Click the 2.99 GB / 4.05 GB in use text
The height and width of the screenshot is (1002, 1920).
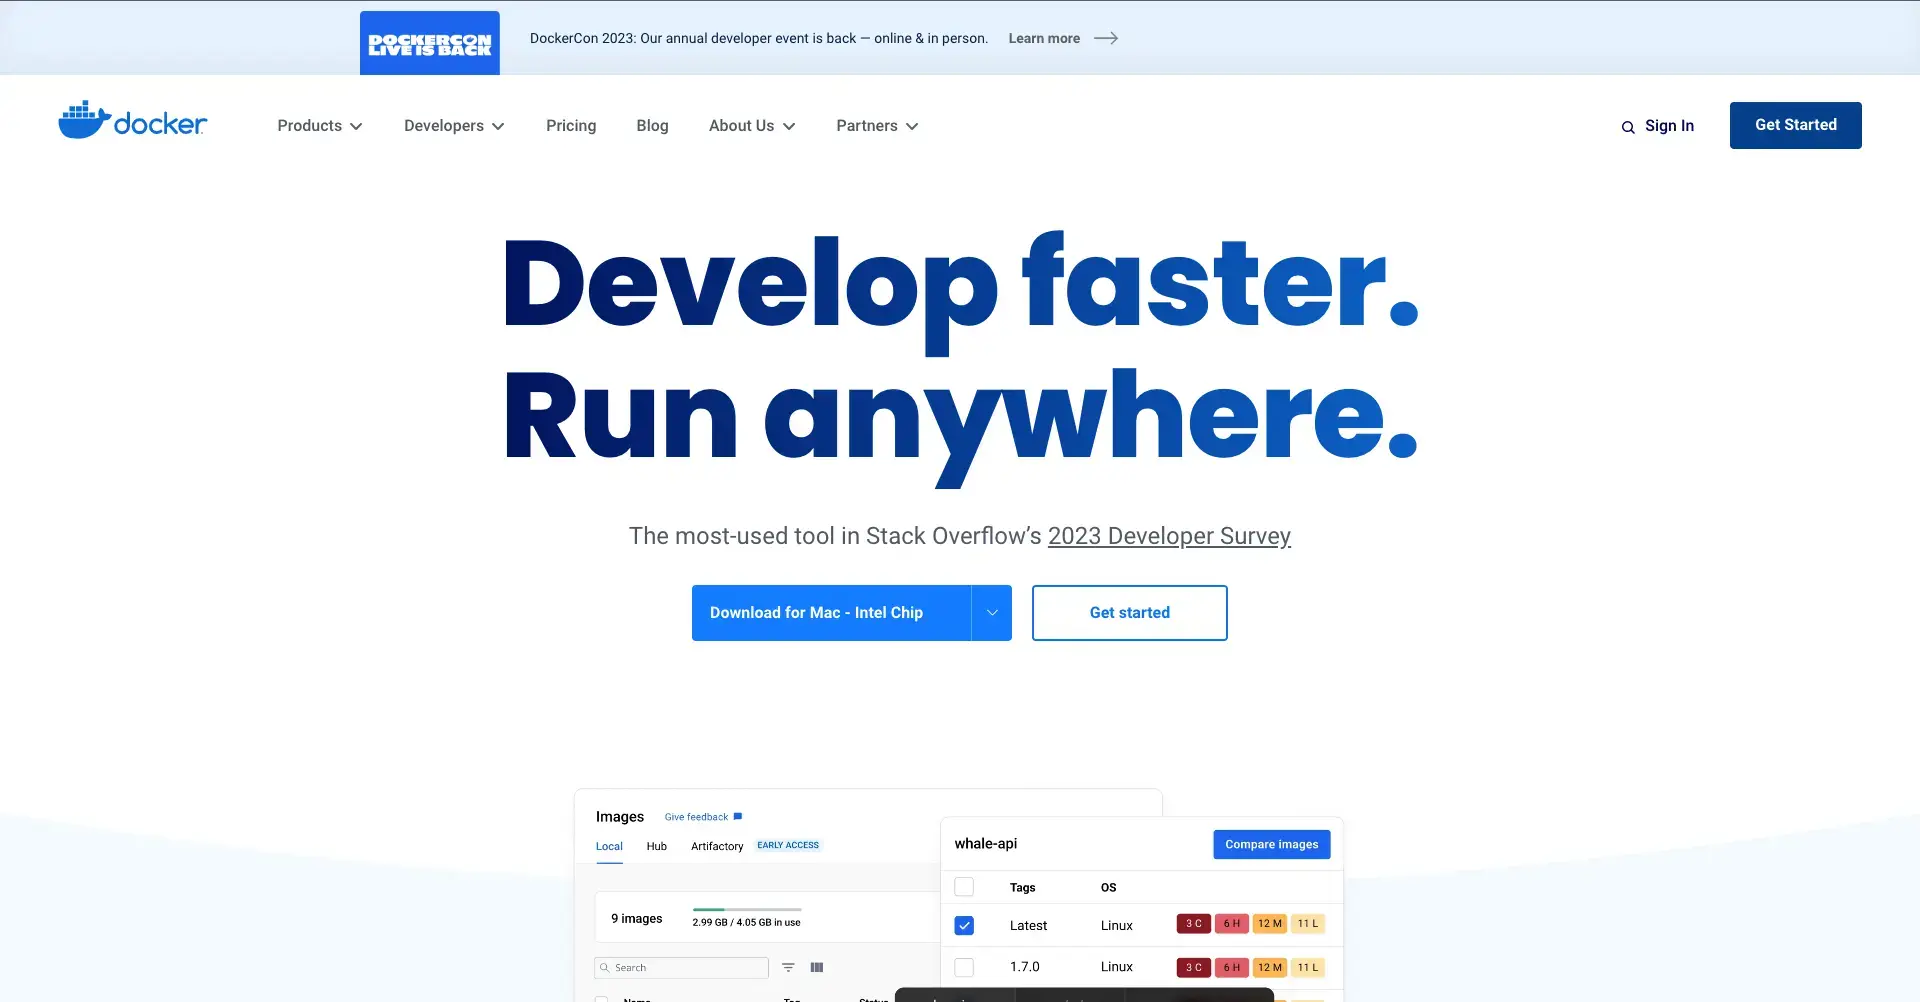pyautogui.click(x=746, y=923)
